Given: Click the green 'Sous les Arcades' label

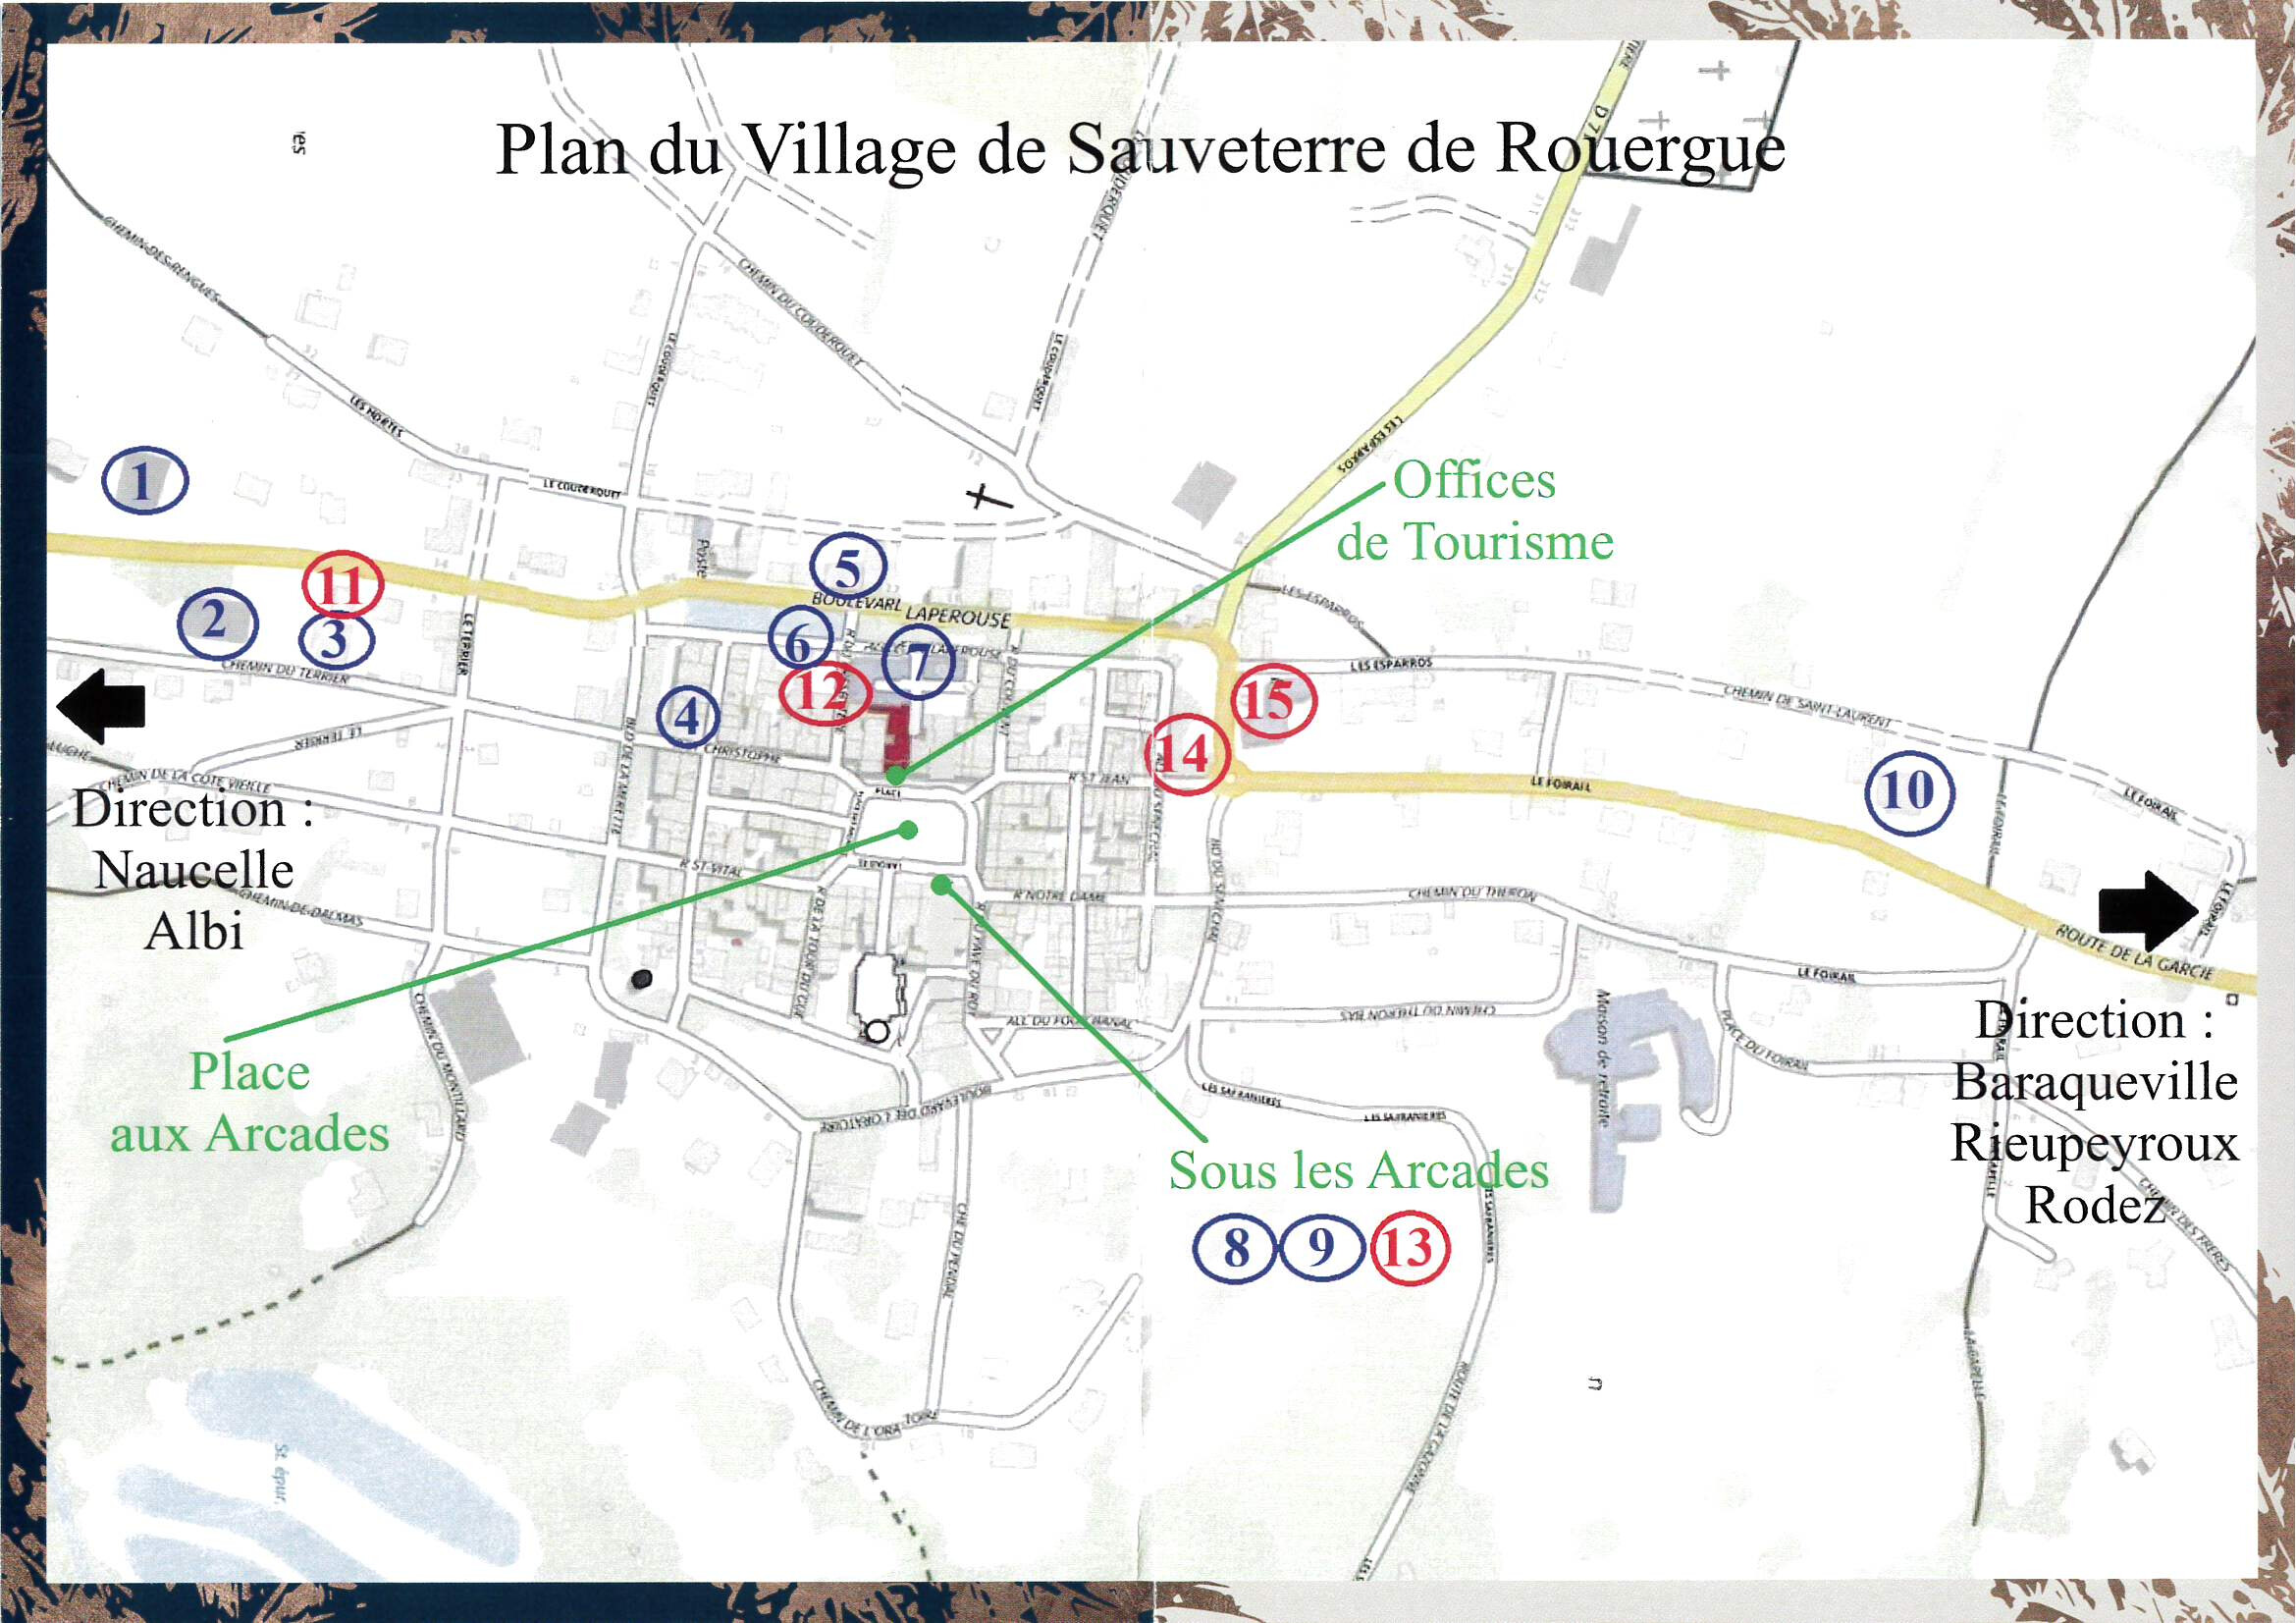Looking at the screenshot, I should 1358,1170.
